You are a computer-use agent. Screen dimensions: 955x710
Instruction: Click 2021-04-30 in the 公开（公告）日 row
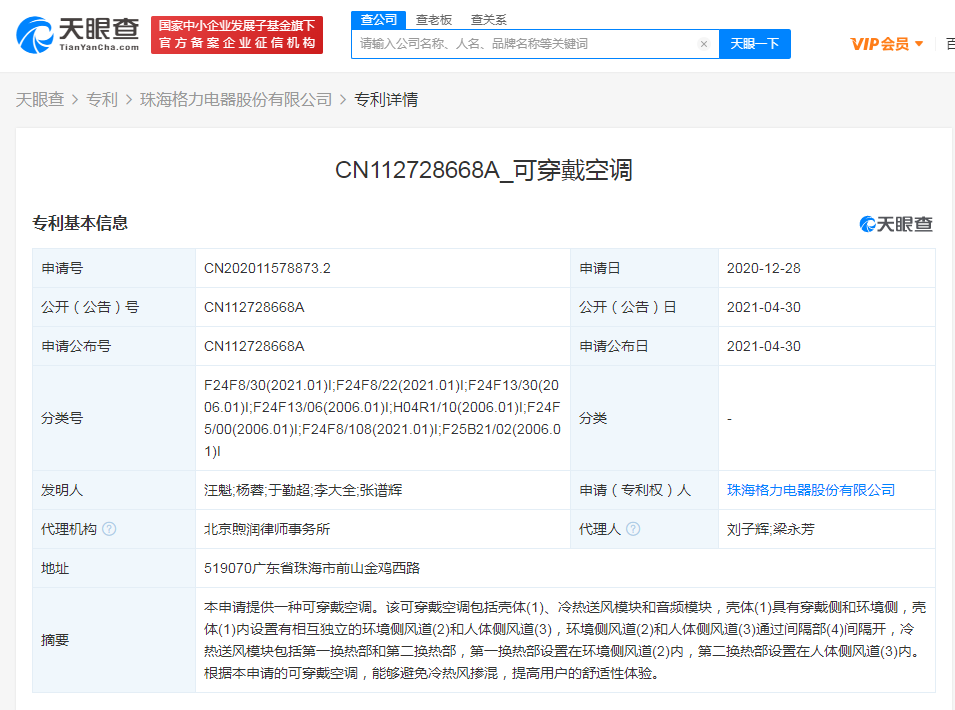point(763,308)
